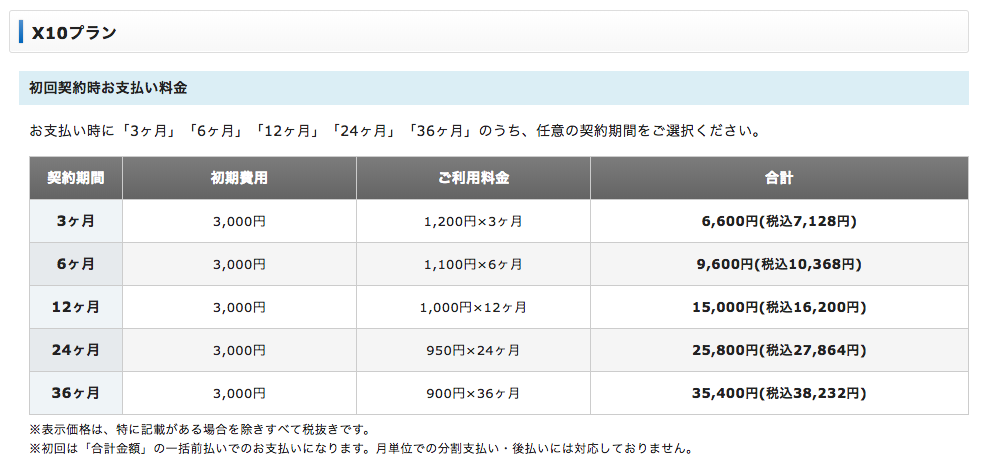This screenshot has height=470, width=983.
Task: Select the 36ヶ月 contract period cell
Action: tap(76, 394)
